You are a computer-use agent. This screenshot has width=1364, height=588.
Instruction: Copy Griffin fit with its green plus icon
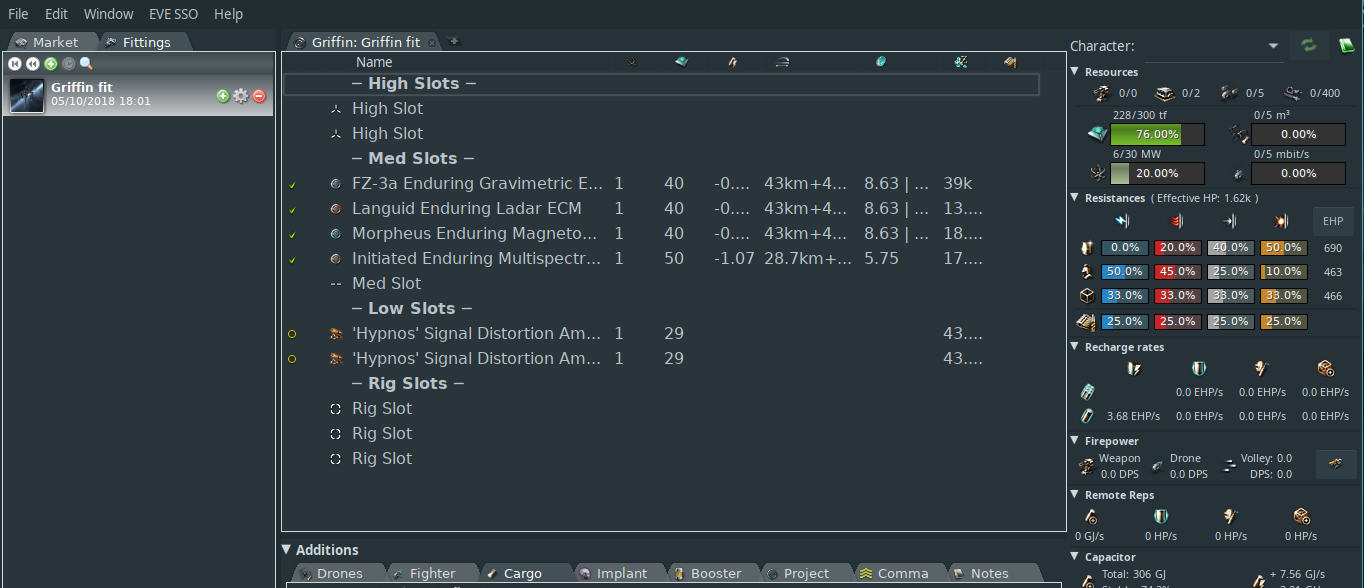pyautogui.click(x=223, y=96)
